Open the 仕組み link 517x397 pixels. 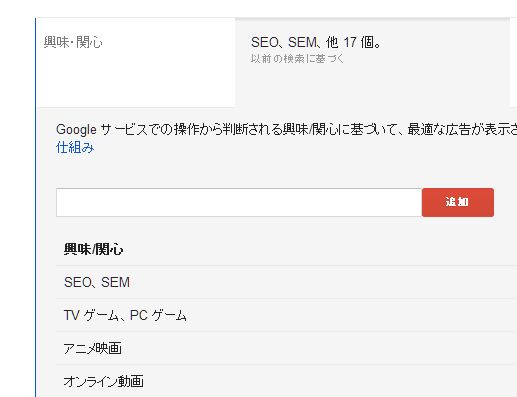[x=75, y=147]
